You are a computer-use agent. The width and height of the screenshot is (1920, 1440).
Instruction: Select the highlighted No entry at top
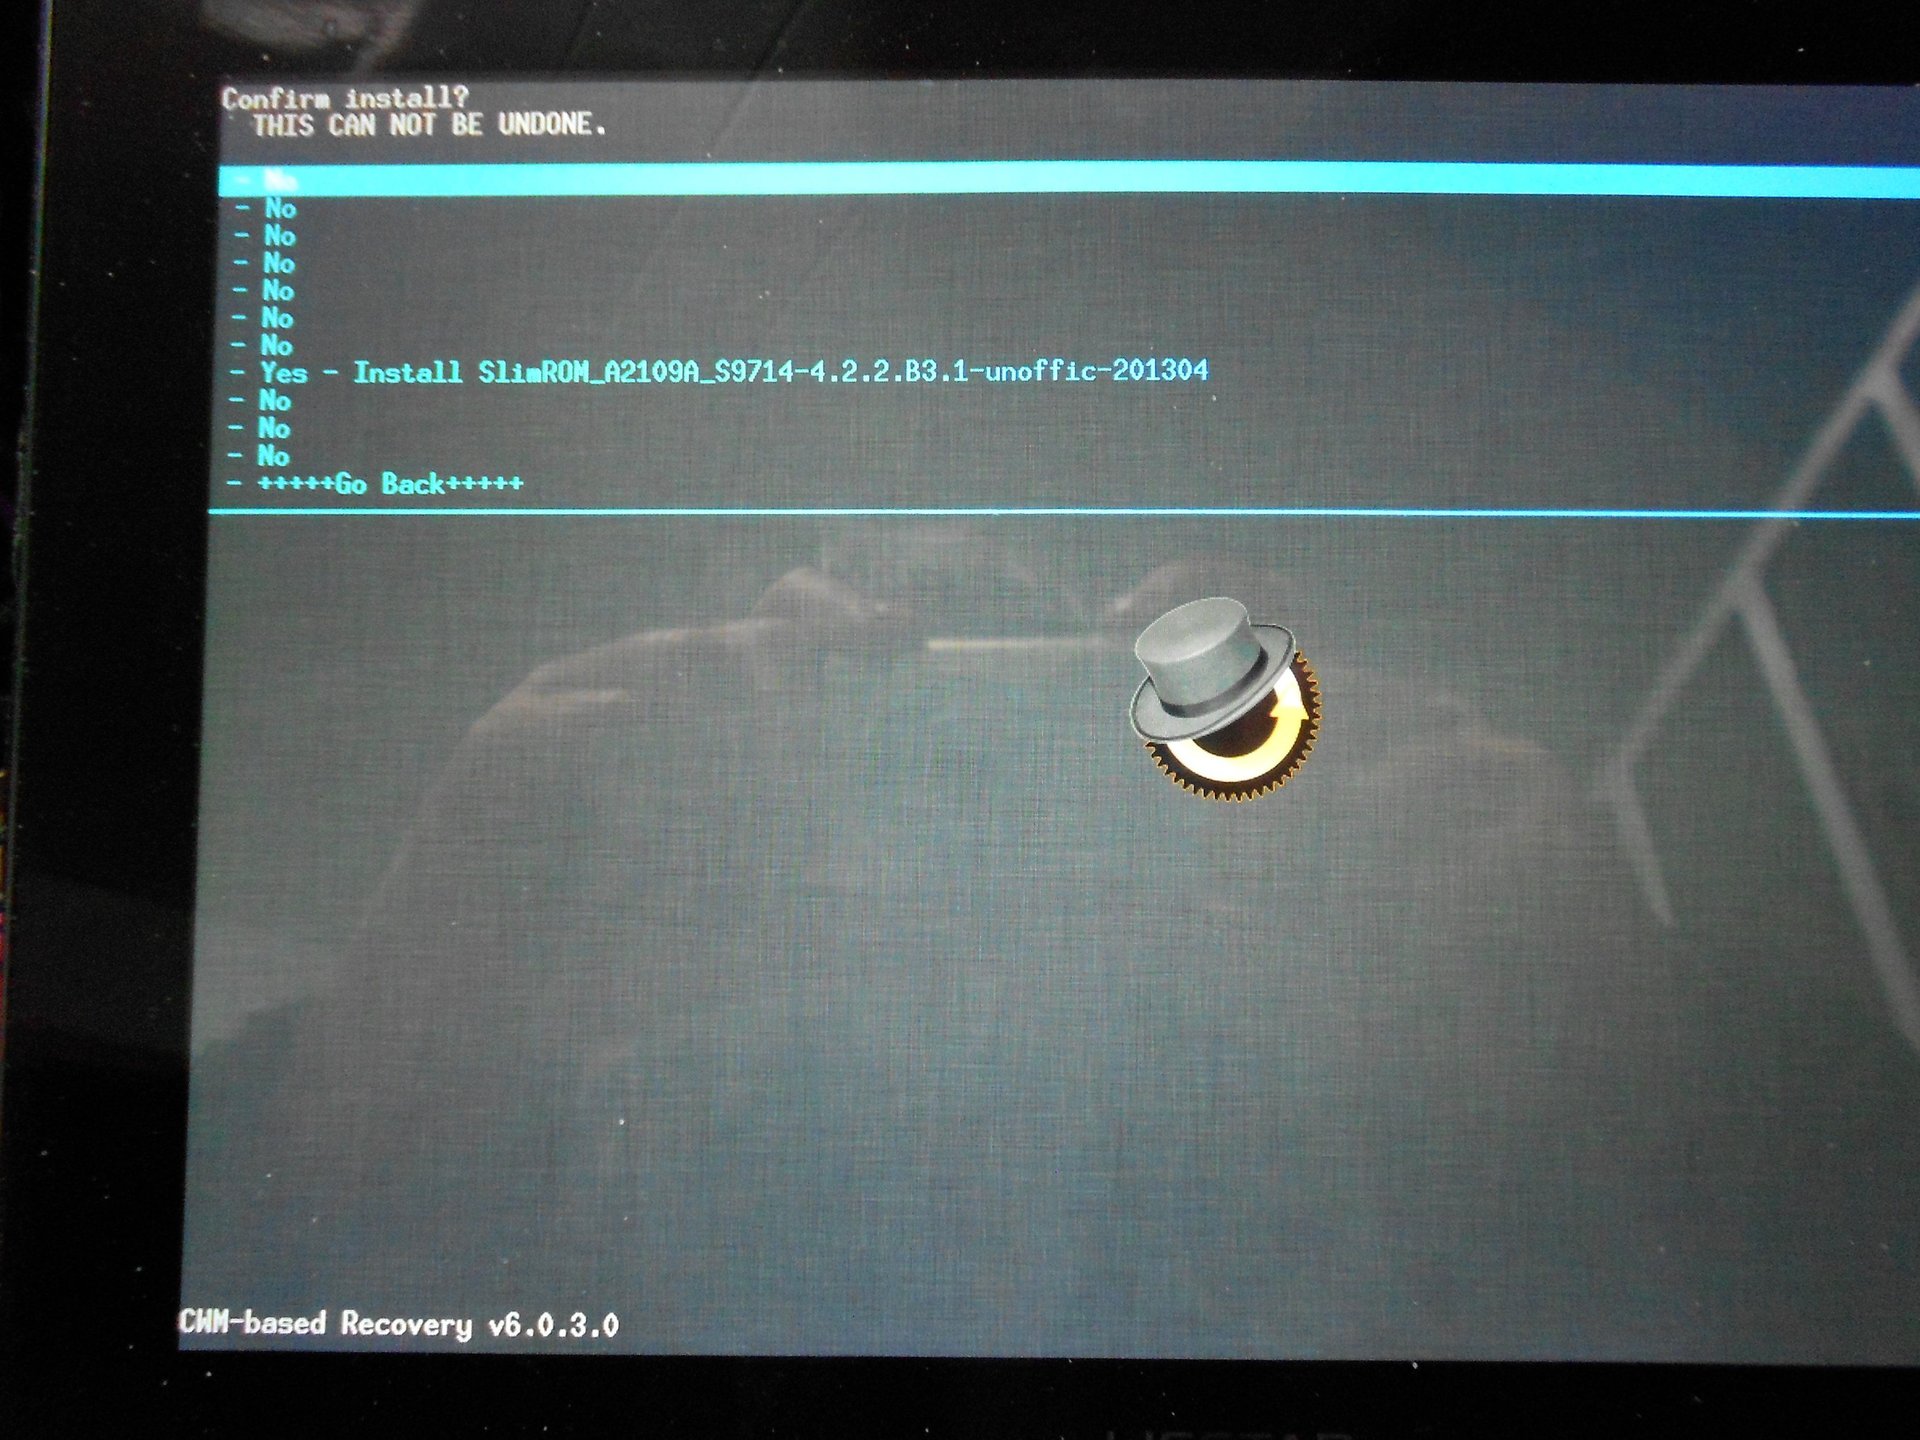pyautogui.click(x=1068, y=180)
